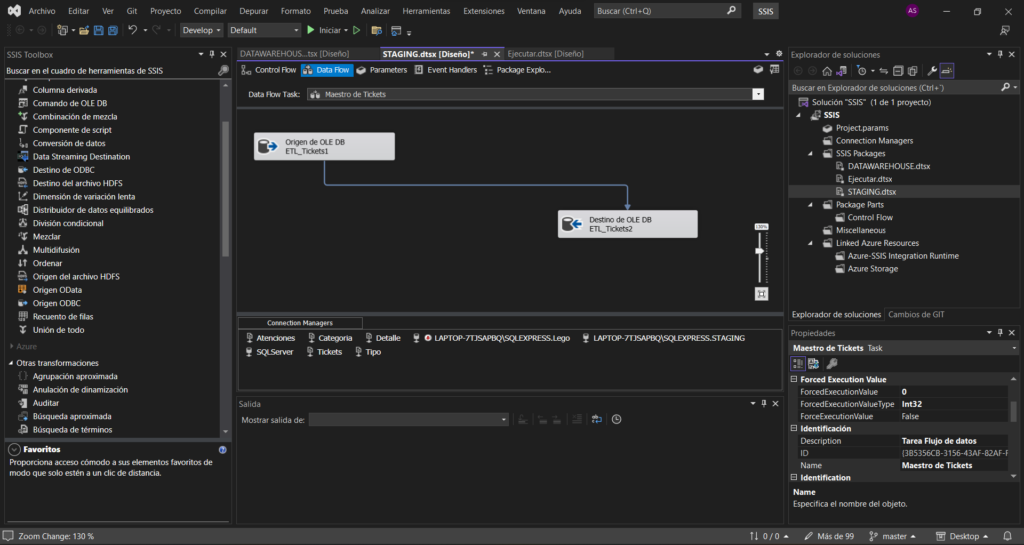Toggle pin on SSIS Toolbox panel
The width and height of the screenshot is (1024, 545).
point(211,54)
